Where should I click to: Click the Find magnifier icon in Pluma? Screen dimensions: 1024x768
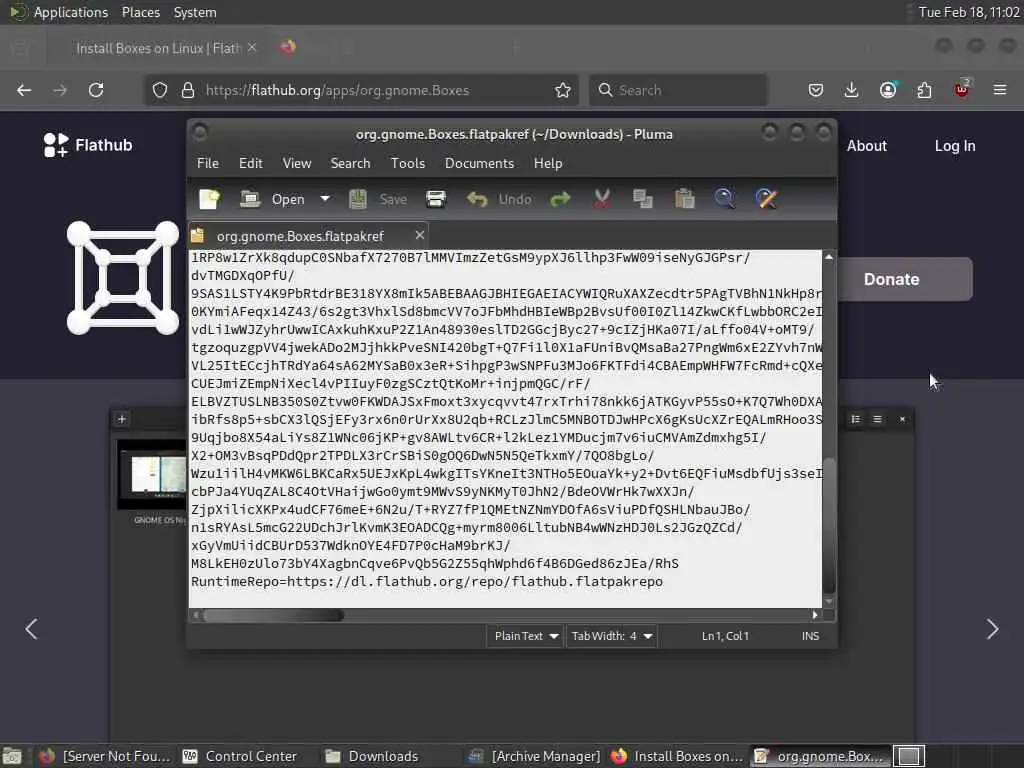724,199
